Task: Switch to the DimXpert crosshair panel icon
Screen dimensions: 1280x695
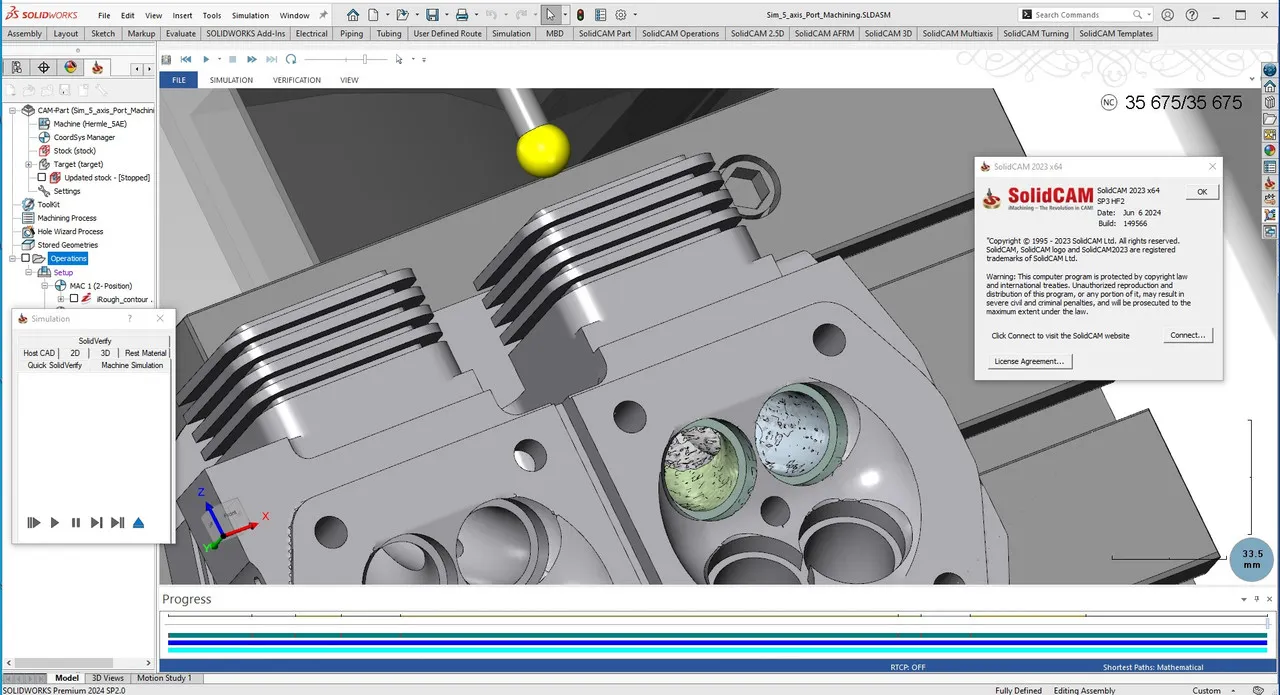Action: point(43,68)
